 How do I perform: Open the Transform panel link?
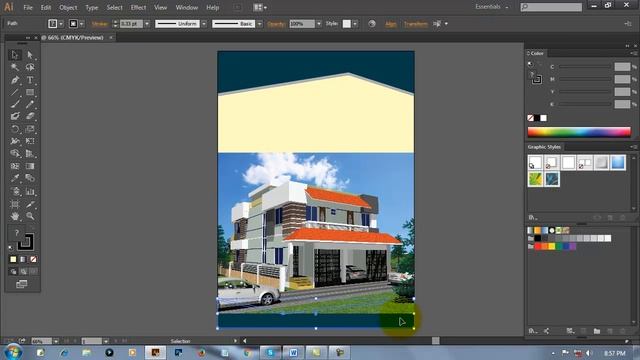click(416, 24)
